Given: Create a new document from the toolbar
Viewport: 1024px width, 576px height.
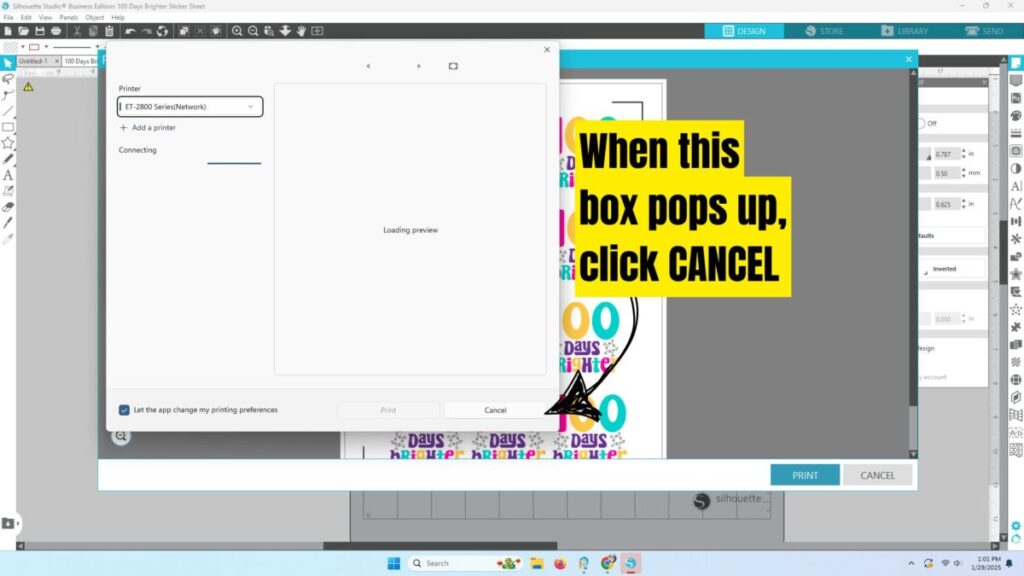Looking at the screenshot, I should point(8,31).
